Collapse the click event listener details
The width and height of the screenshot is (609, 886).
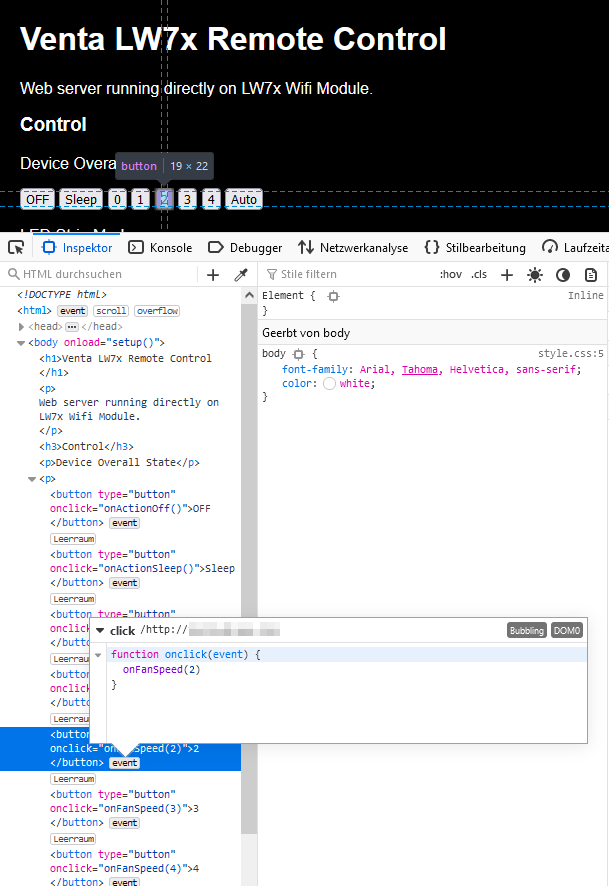99,631
